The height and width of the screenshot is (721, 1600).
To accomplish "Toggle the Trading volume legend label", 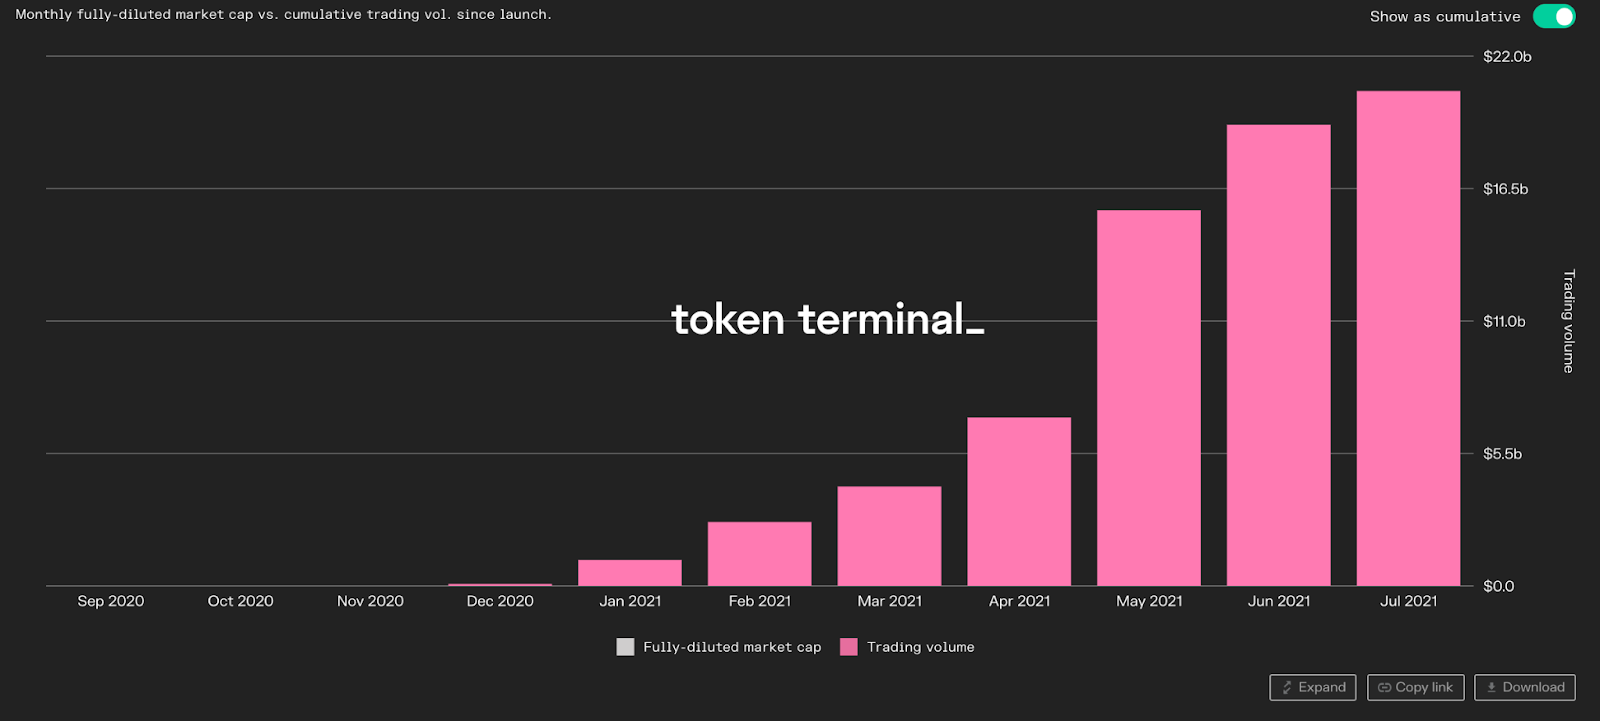I will (920, 647).
